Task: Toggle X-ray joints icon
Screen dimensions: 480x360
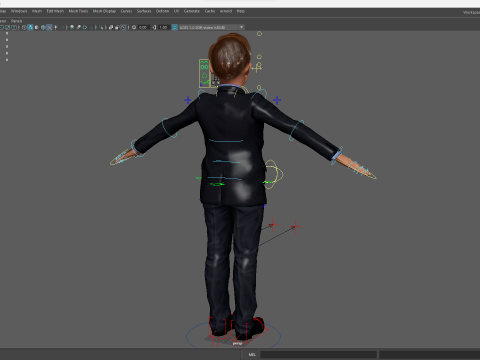Action: point(124,27)
